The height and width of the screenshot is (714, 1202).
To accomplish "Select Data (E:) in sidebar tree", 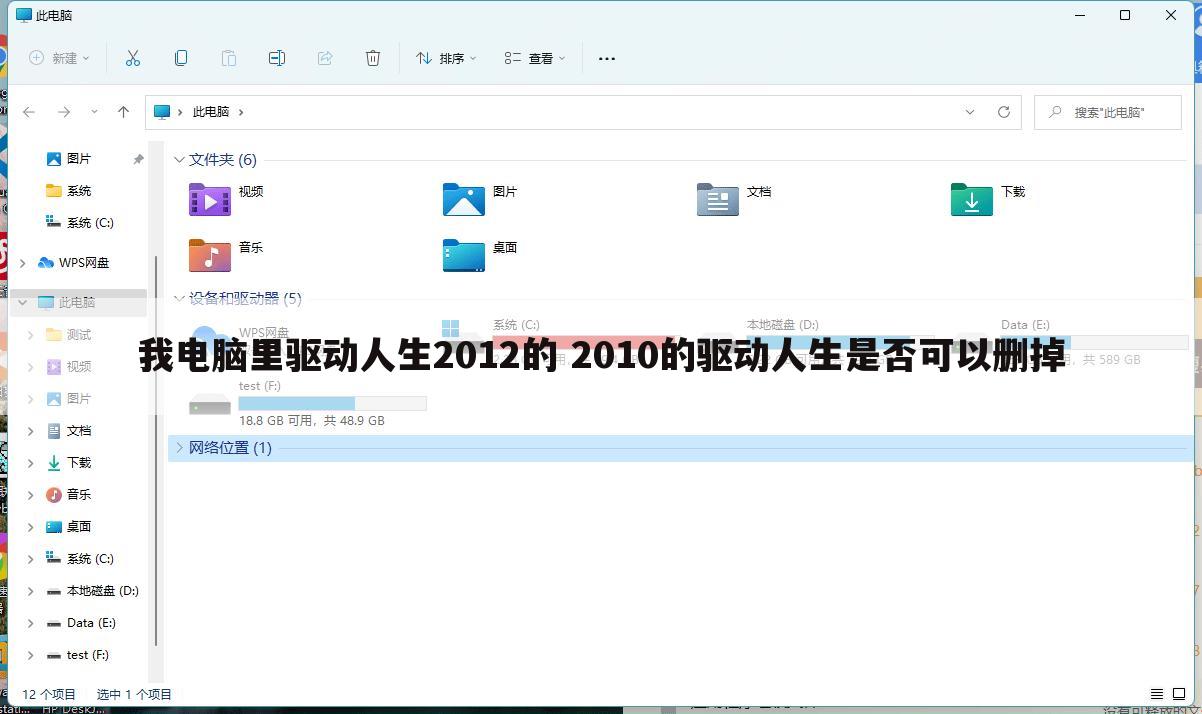I will coord(79,623).
